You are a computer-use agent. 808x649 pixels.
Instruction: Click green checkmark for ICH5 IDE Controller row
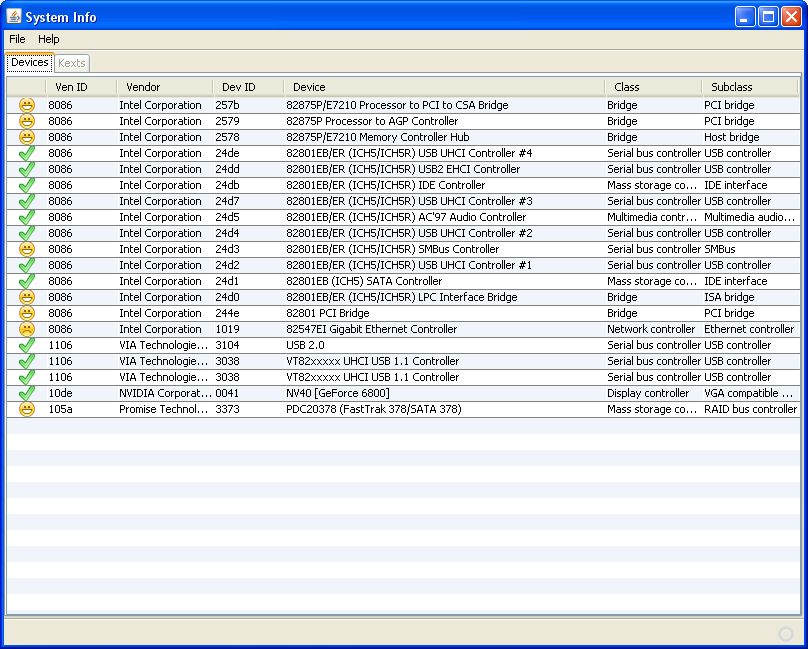point(27,185)
